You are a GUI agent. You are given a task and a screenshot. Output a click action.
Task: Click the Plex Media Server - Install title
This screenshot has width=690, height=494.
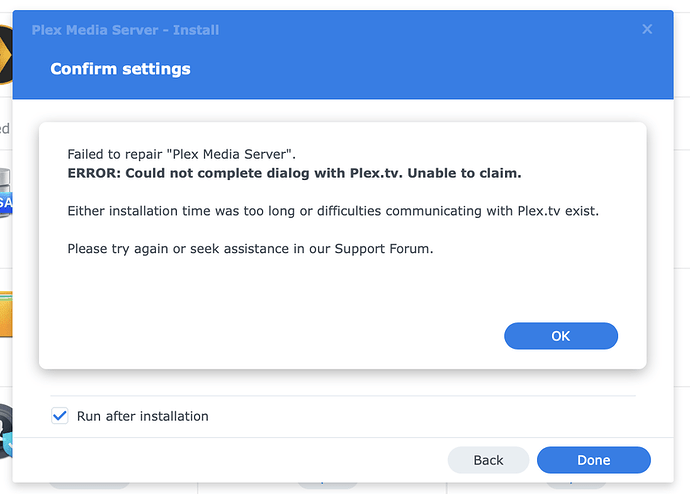tap(125, 30)
